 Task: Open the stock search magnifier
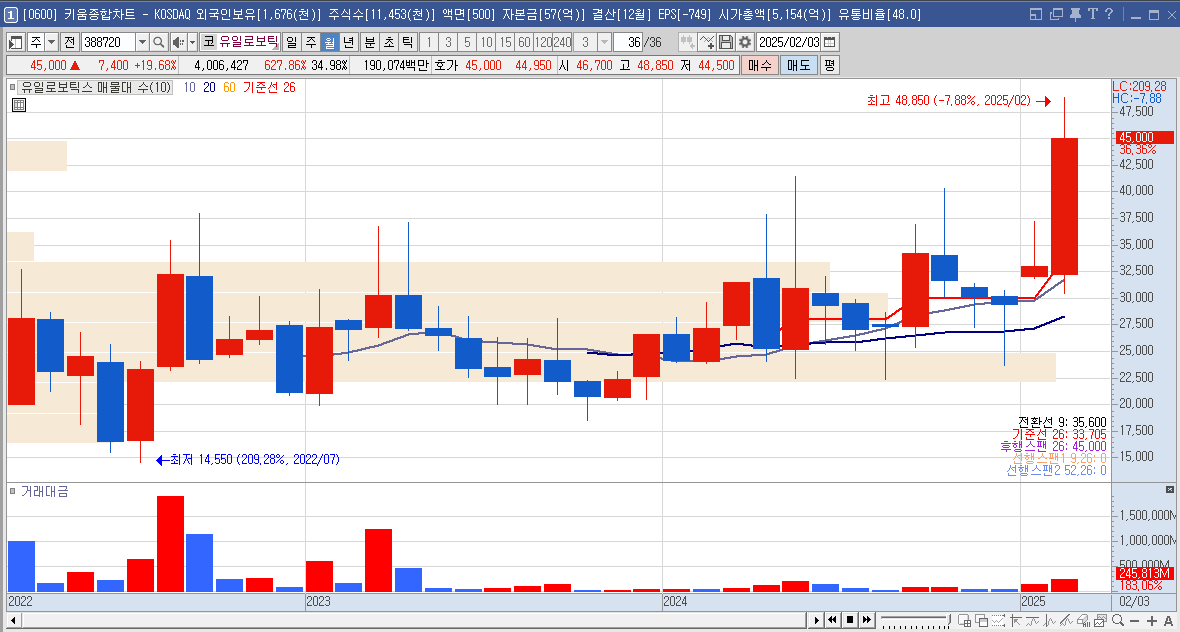point(159,42)
